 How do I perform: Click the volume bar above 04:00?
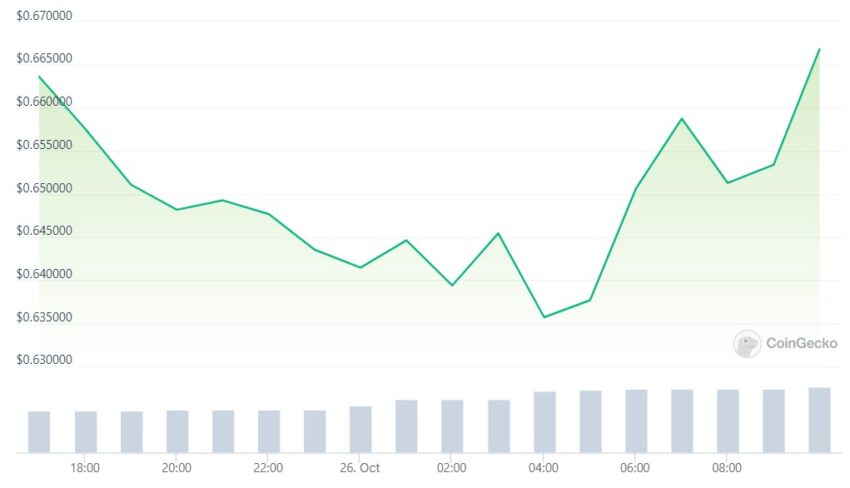tap(545, 422)
